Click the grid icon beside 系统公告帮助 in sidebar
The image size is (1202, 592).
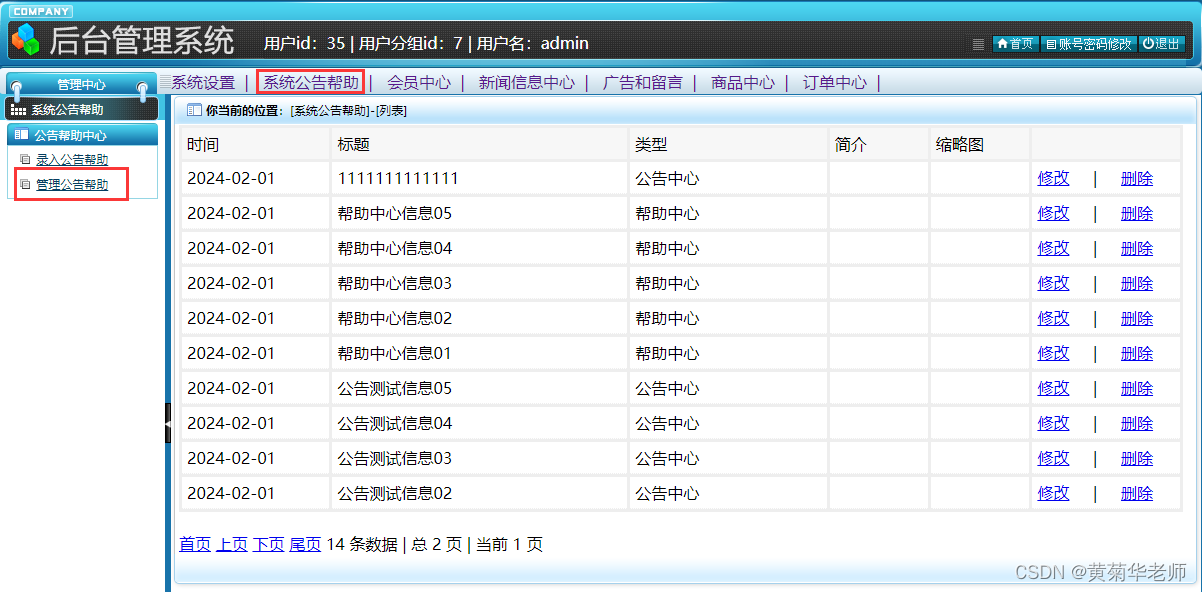coord(19,110)
